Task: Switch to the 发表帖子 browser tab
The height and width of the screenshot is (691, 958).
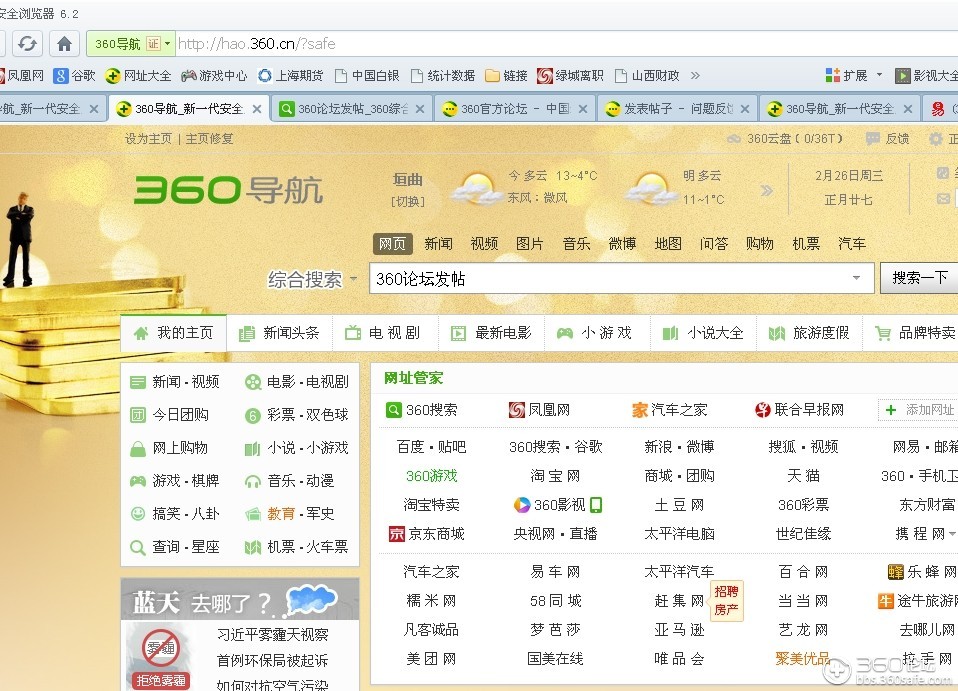Action: [678, 109]
